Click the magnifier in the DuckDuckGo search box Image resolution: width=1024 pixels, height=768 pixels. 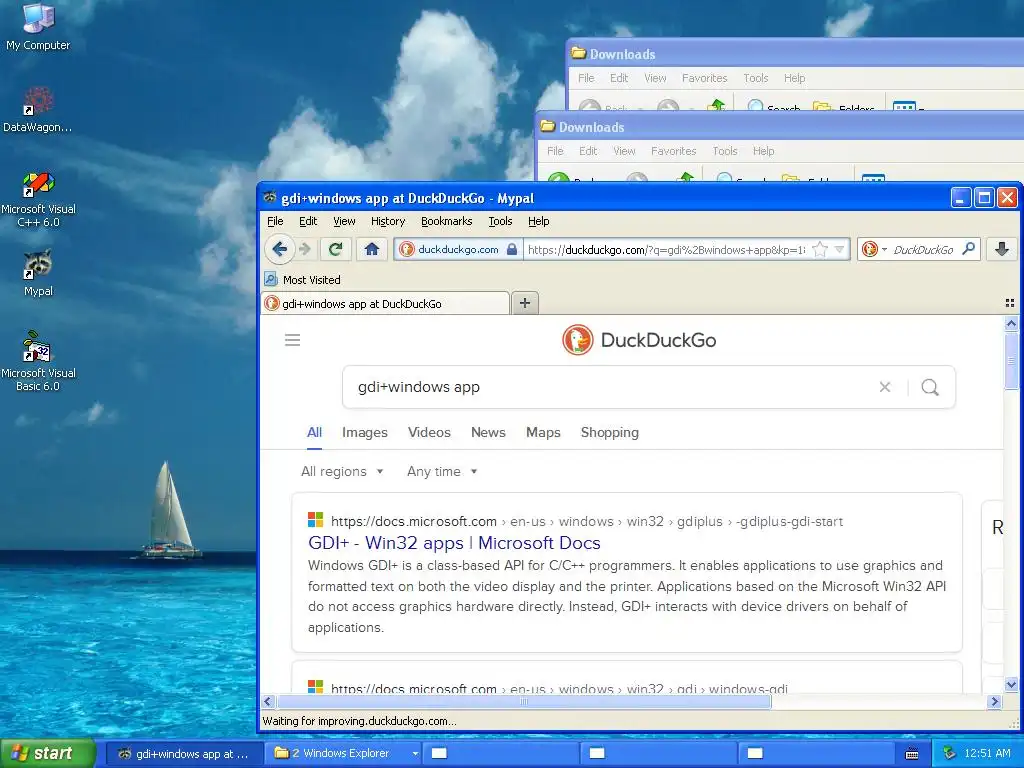969,249
